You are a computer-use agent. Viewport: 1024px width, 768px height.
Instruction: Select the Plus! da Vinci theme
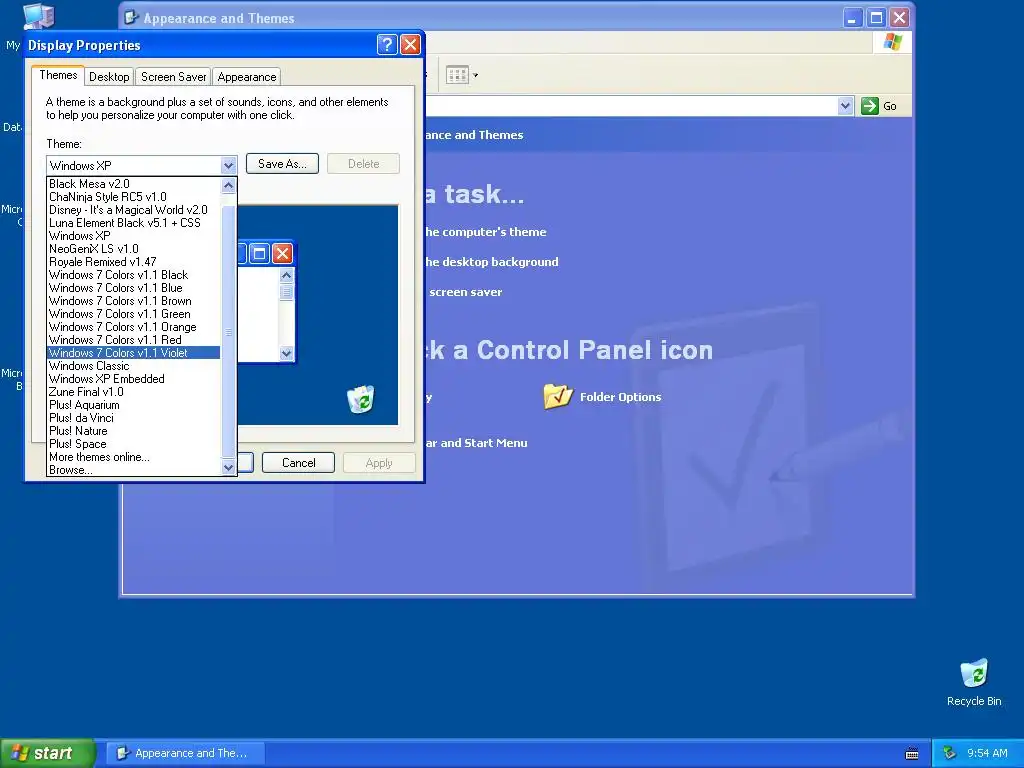click(134, 418)
